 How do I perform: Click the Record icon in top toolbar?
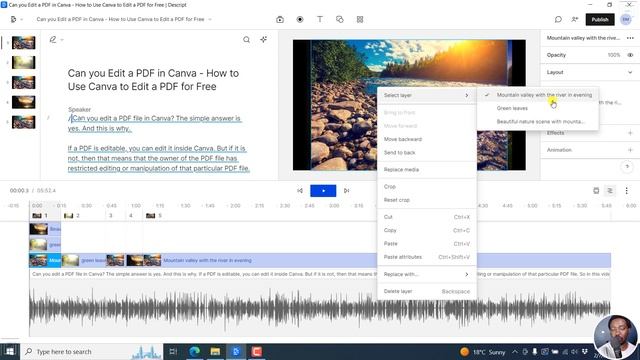coord(300,19)
